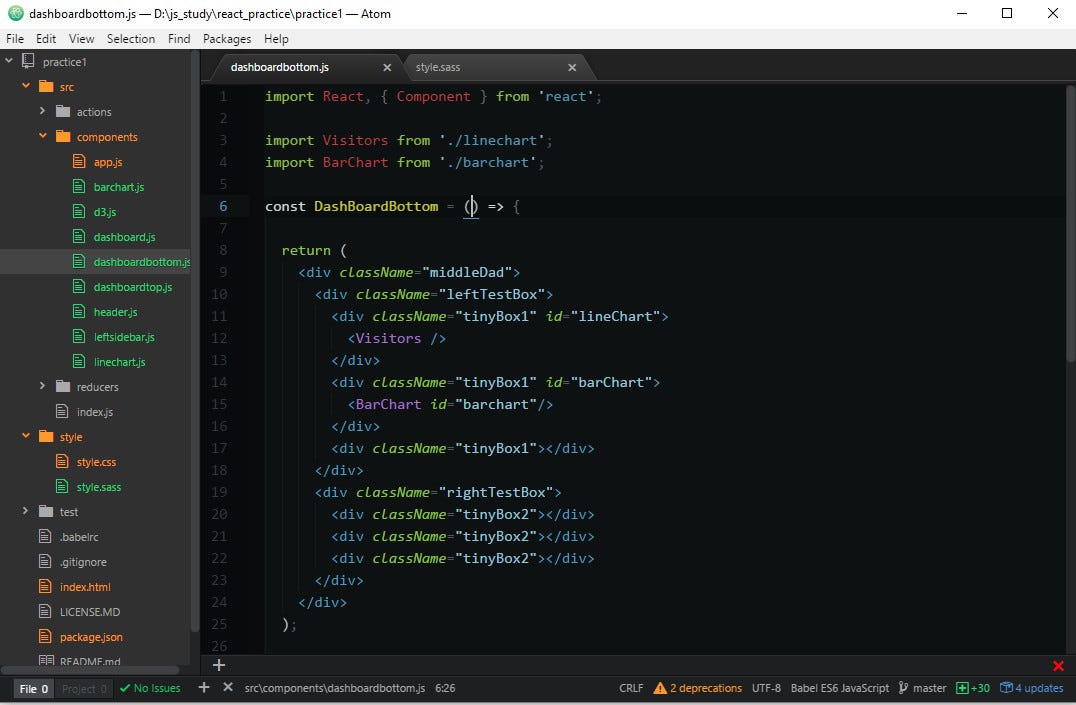This screenshot has width=1076, height=705.
Task: Click the plus icon in the linter panel
Action: [x=204, y=688]
